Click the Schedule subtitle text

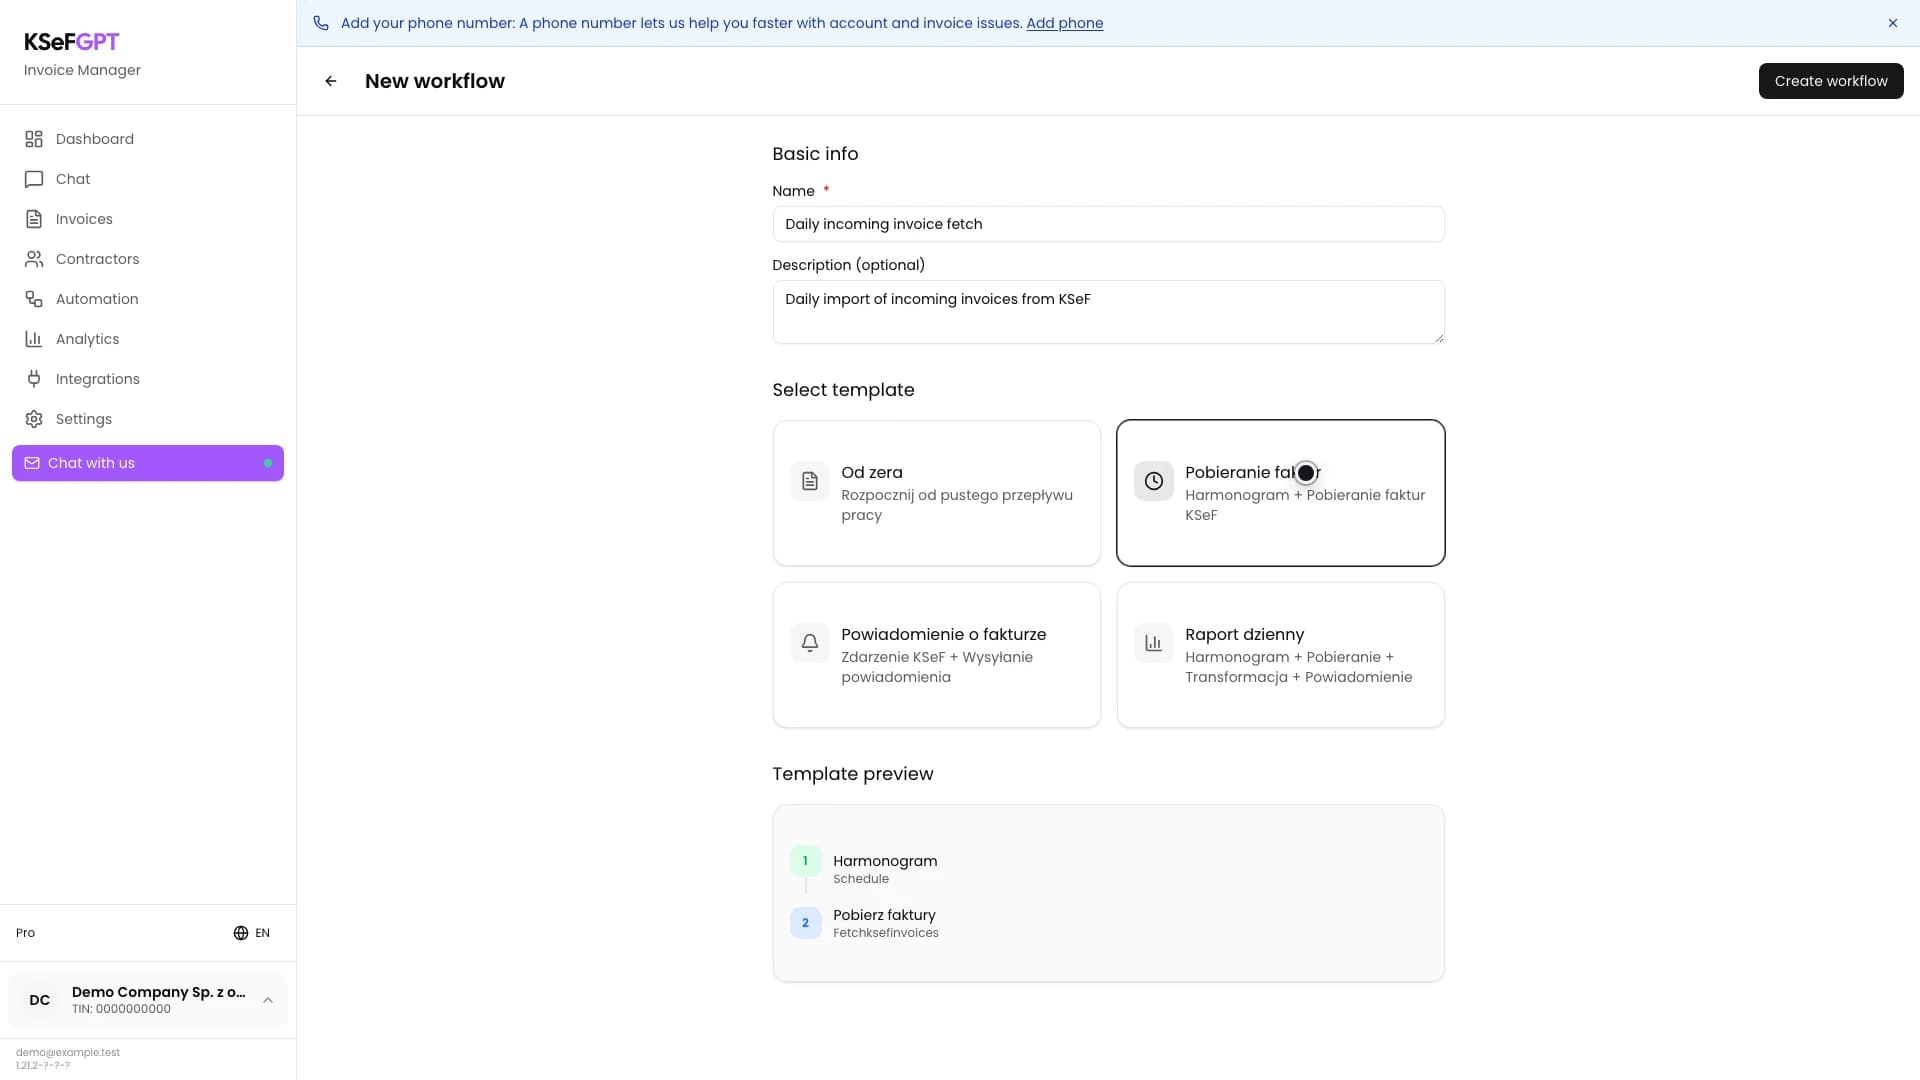coord(860,879)
